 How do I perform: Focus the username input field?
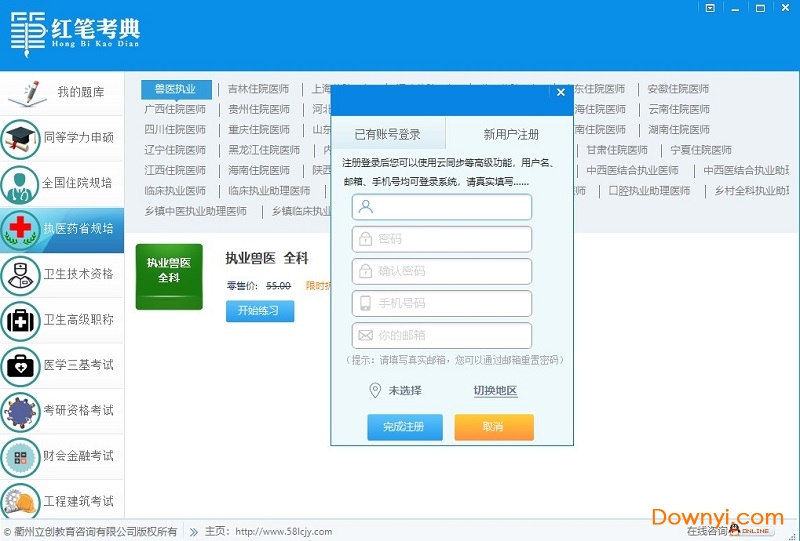[442, 207]
